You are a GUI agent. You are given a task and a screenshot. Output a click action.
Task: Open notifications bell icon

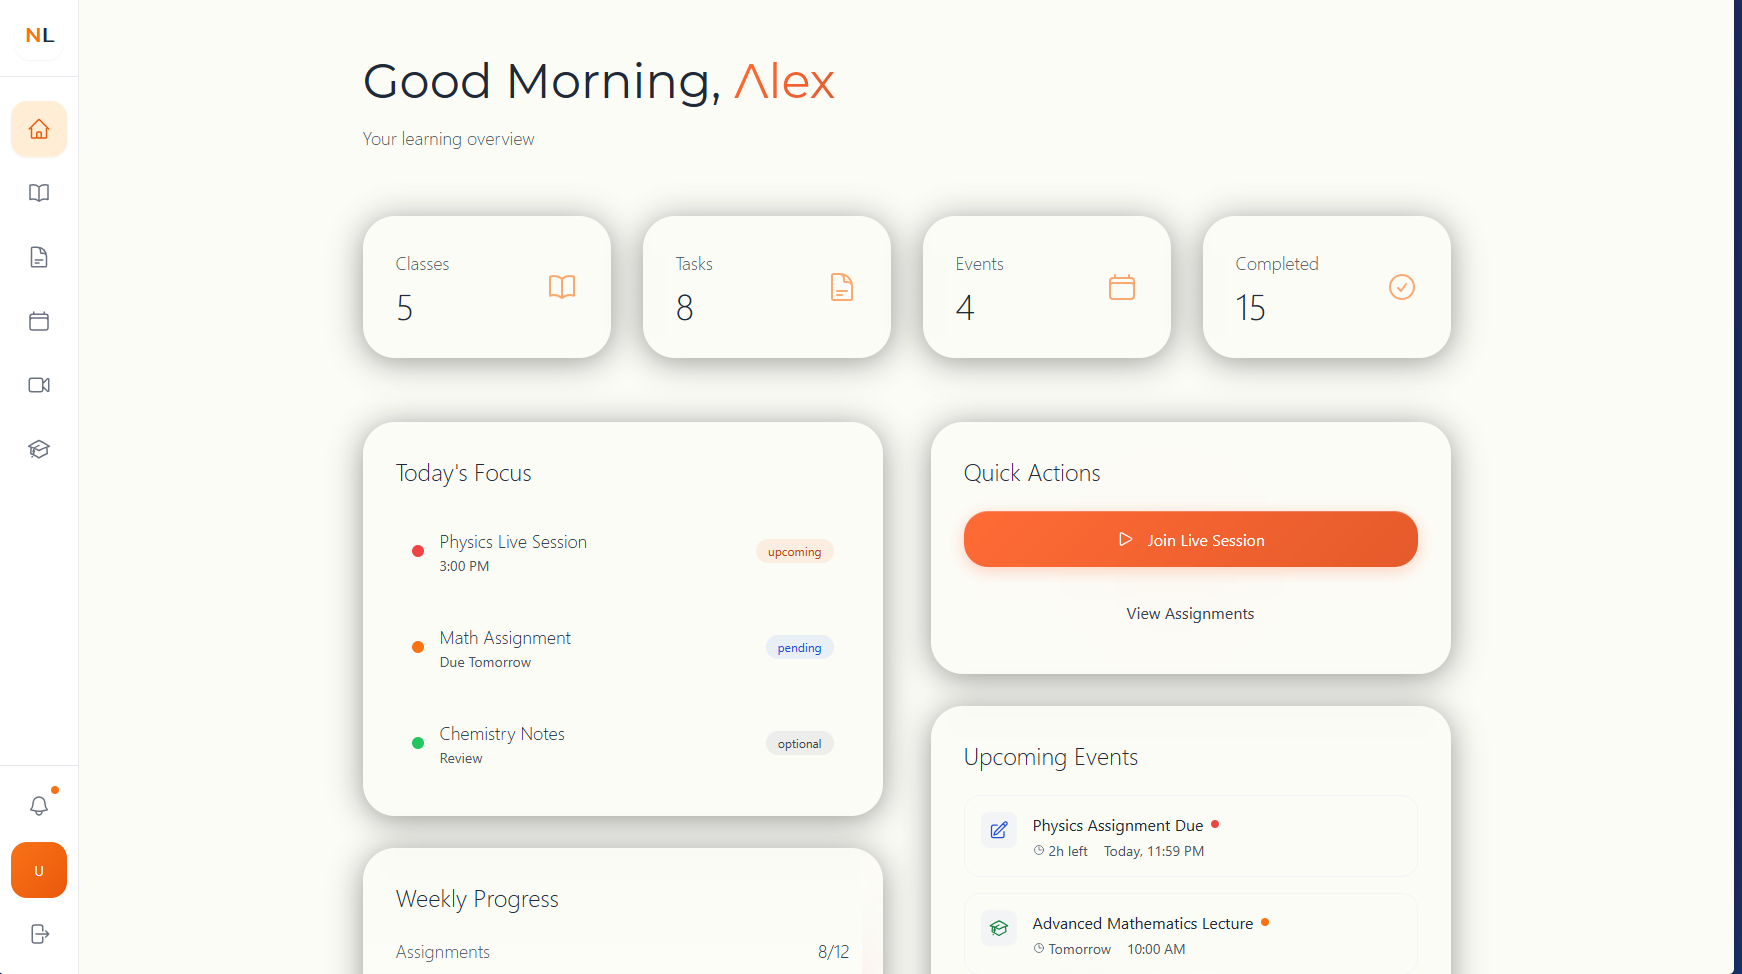[x=39, y=805]
